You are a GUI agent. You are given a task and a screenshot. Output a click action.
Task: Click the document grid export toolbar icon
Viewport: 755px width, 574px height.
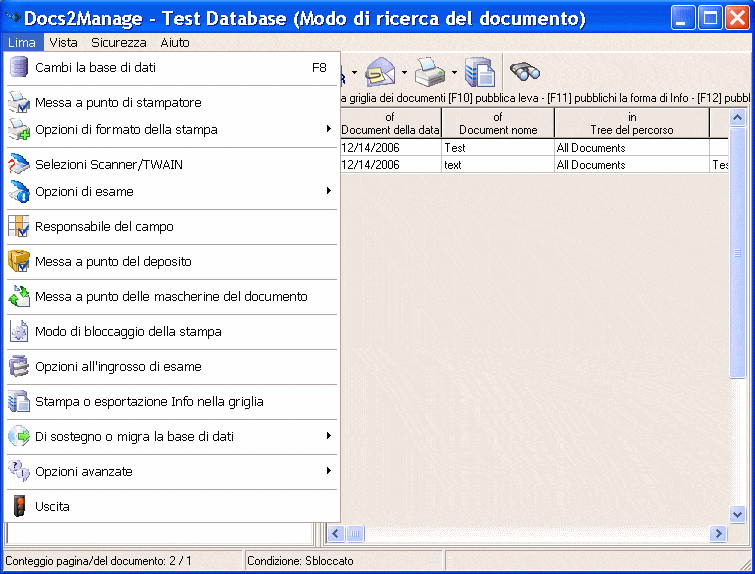pyautogui.click(x=480, y=73)
